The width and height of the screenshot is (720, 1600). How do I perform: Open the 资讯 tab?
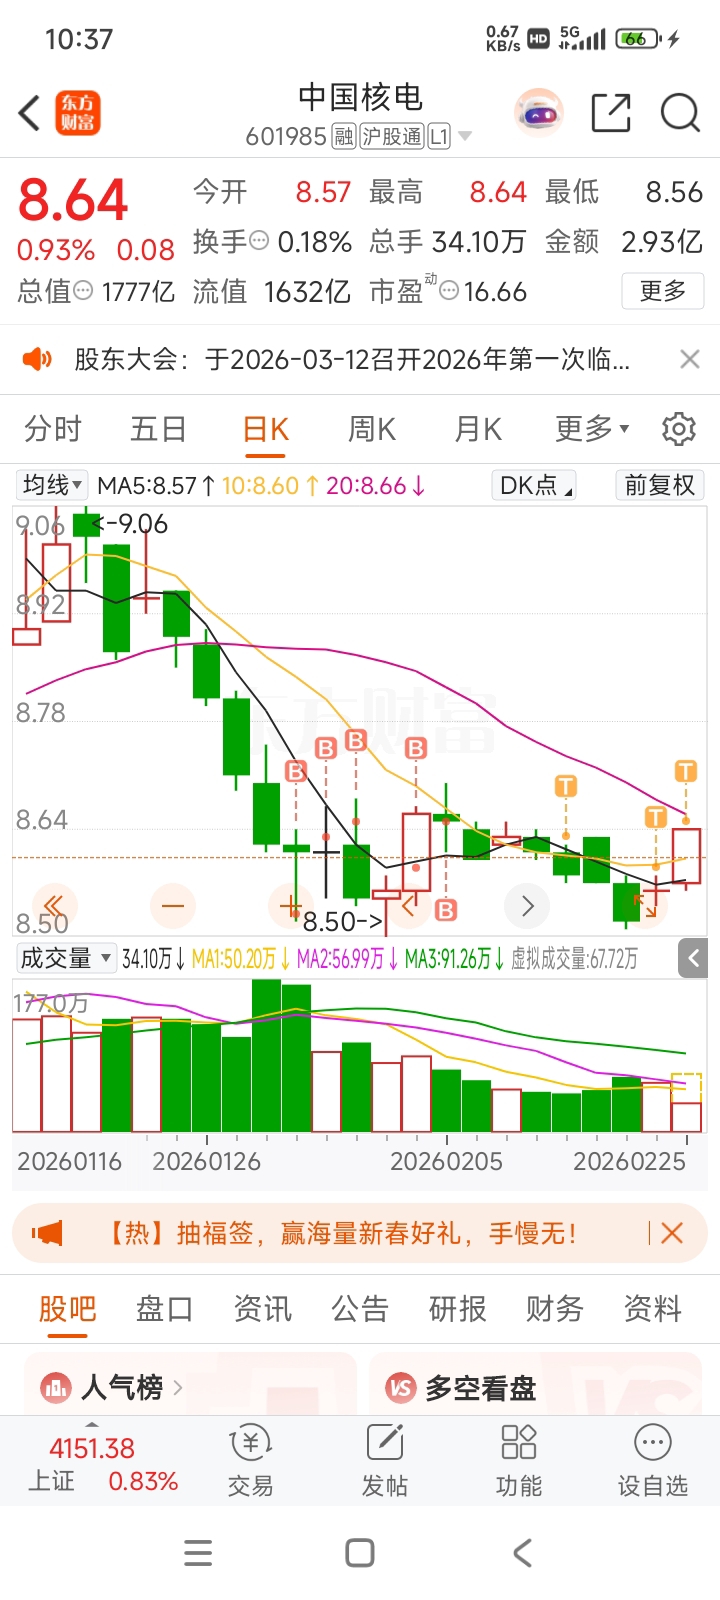[x=263, y=1308]
